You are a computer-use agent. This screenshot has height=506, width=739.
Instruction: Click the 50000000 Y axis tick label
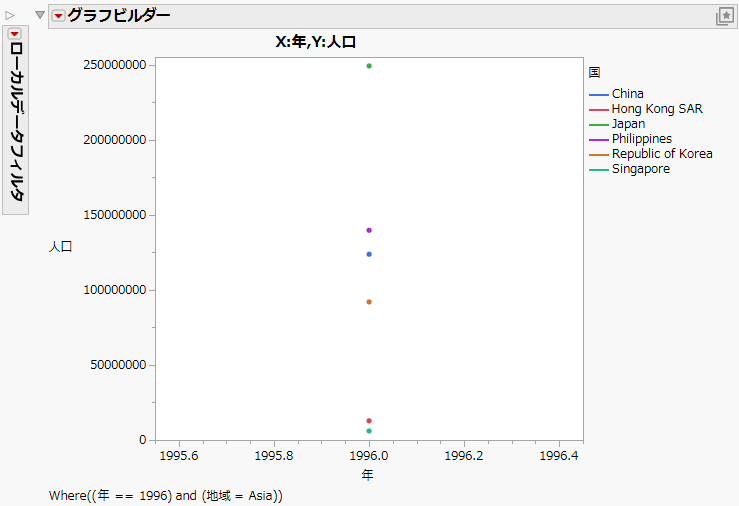118,365
